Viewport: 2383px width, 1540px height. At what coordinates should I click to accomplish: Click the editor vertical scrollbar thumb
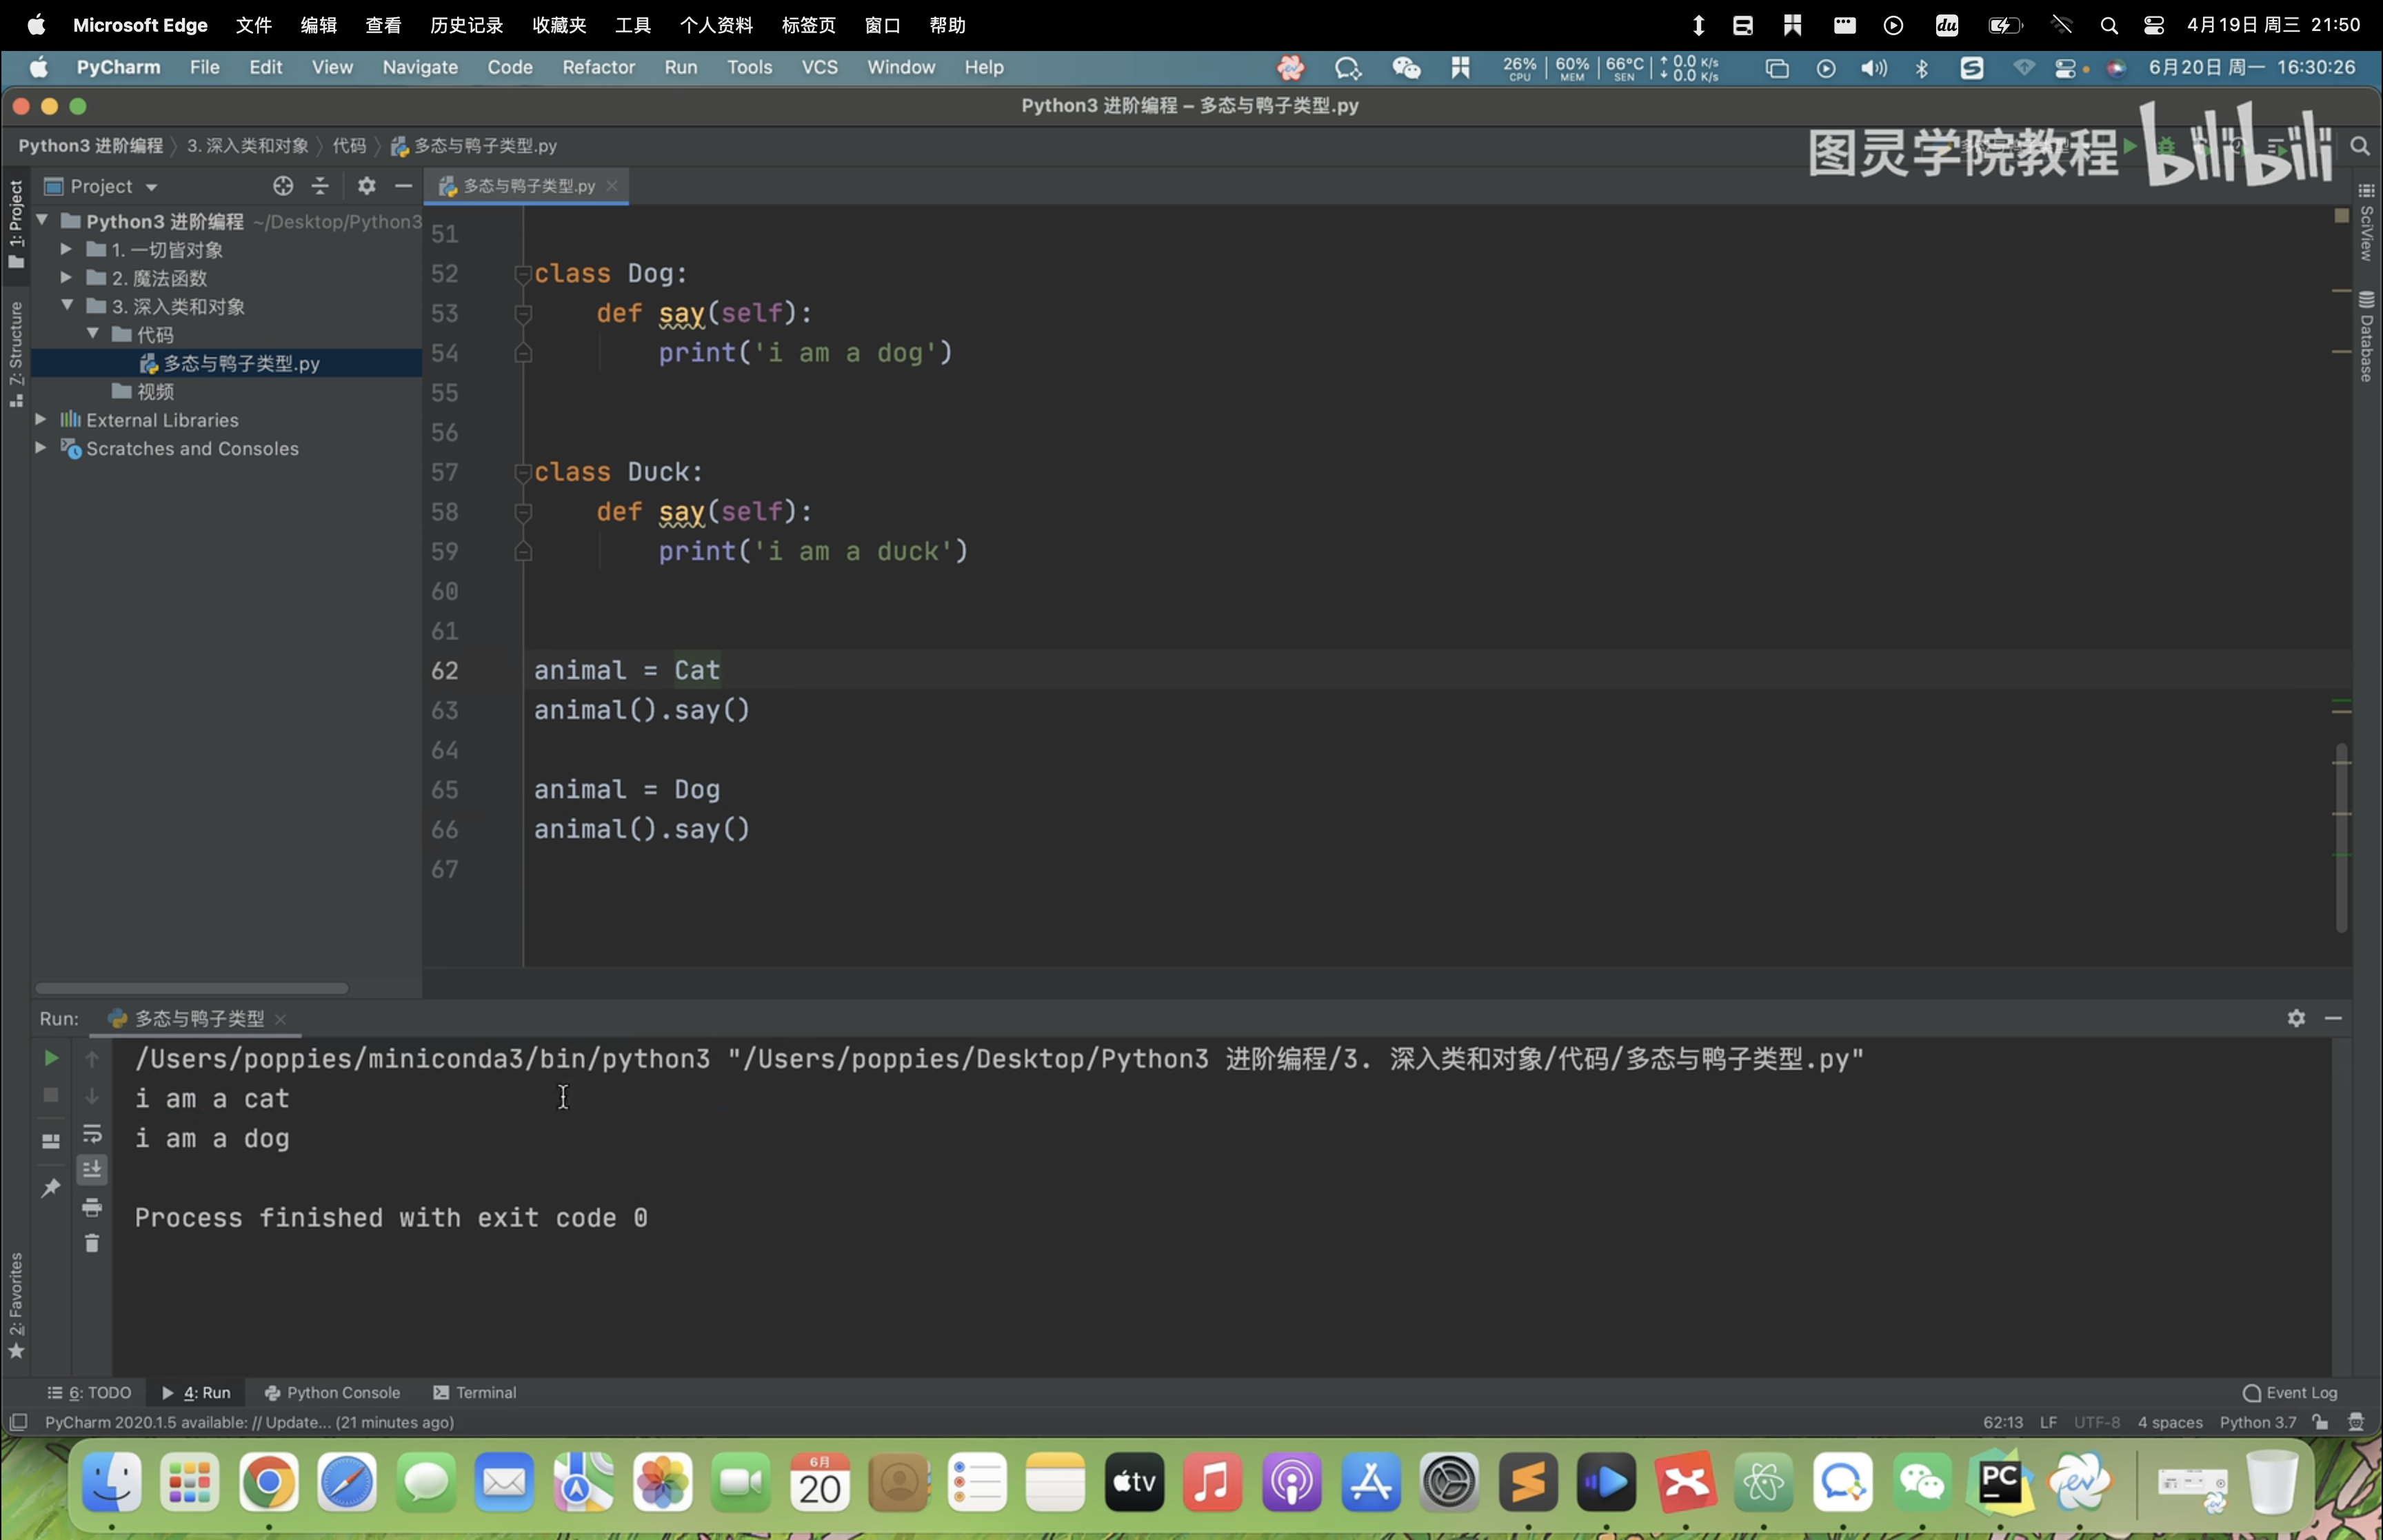pos(2341,837)
